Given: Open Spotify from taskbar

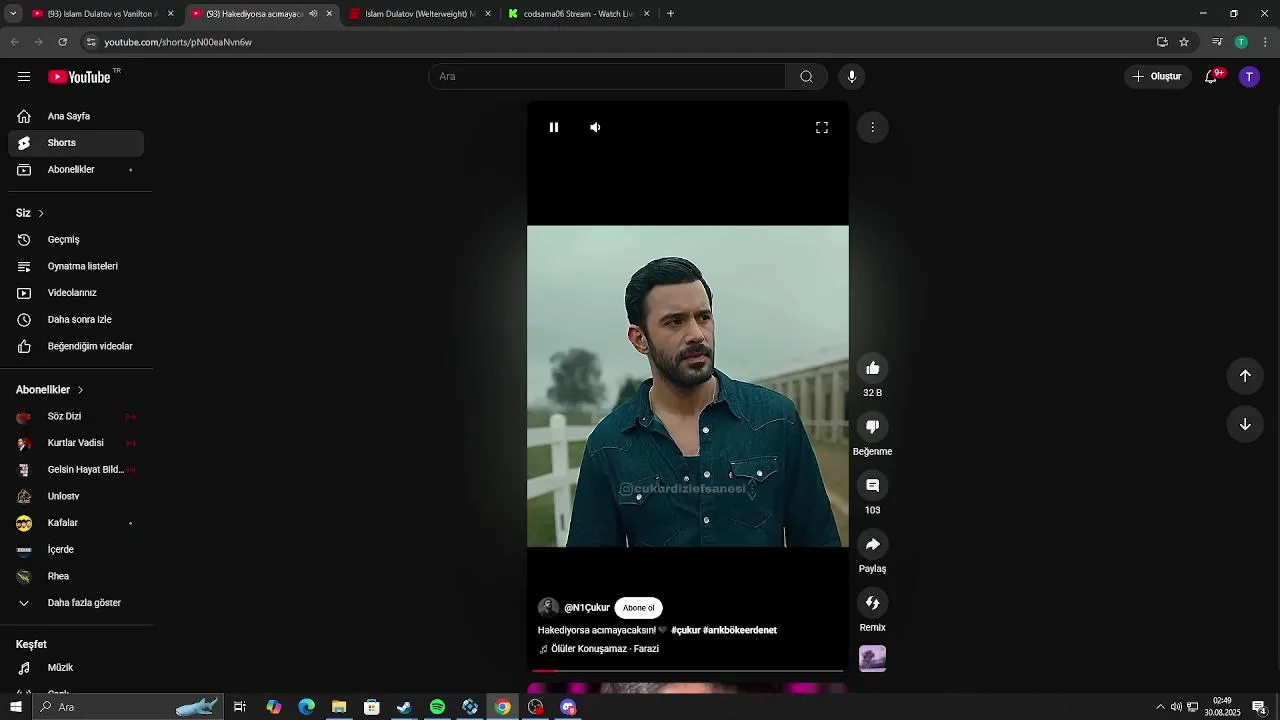Looking at the screenshot, I should pyautogui.click(x=437, y=707).
